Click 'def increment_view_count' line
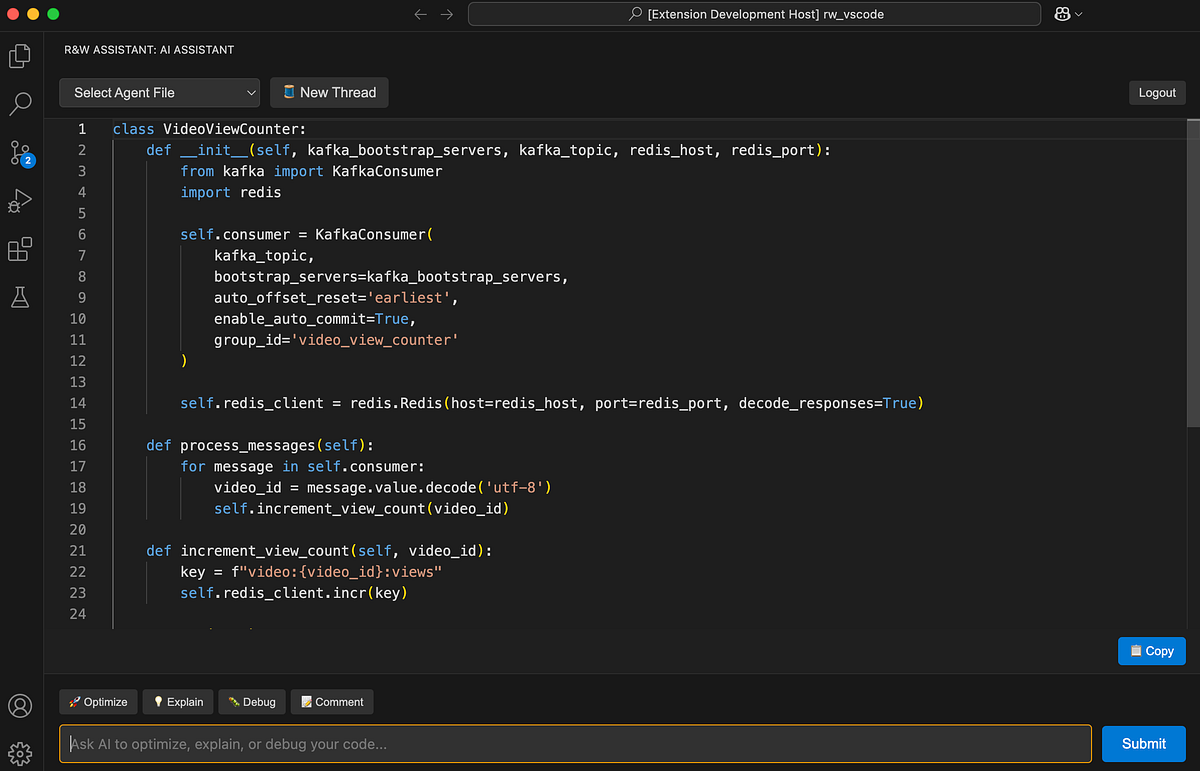 point(319,551)
